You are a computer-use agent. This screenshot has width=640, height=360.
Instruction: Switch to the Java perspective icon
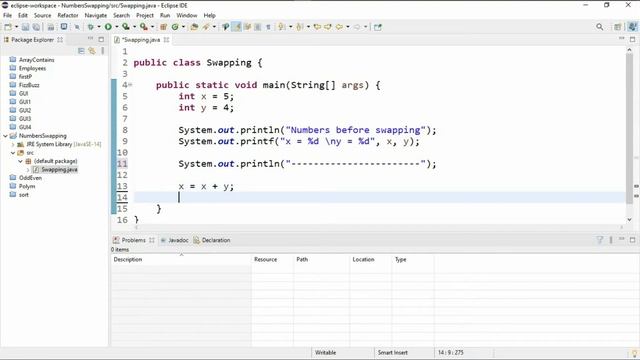(x=632, y=27)
